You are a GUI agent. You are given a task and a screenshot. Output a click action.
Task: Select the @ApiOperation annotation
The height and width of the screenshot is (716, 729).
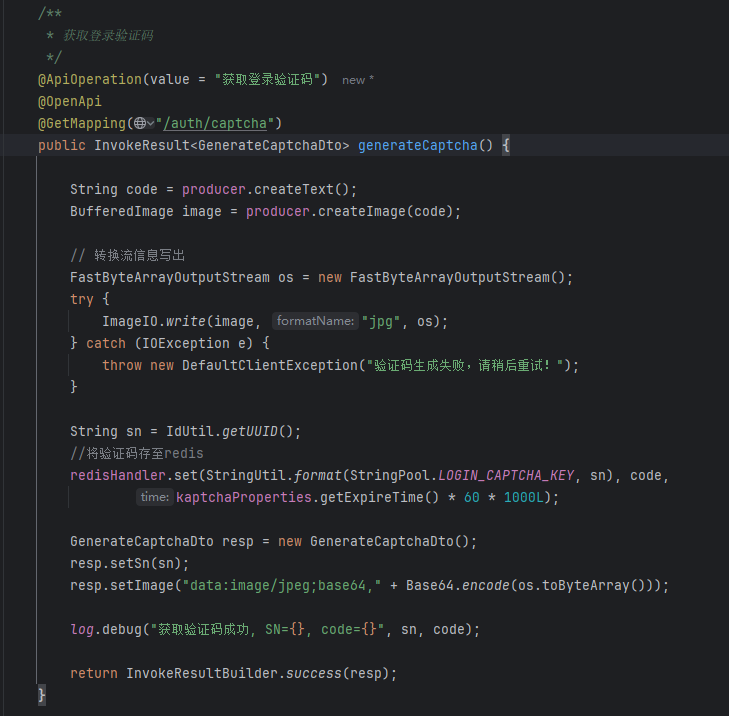pos(90,80)
